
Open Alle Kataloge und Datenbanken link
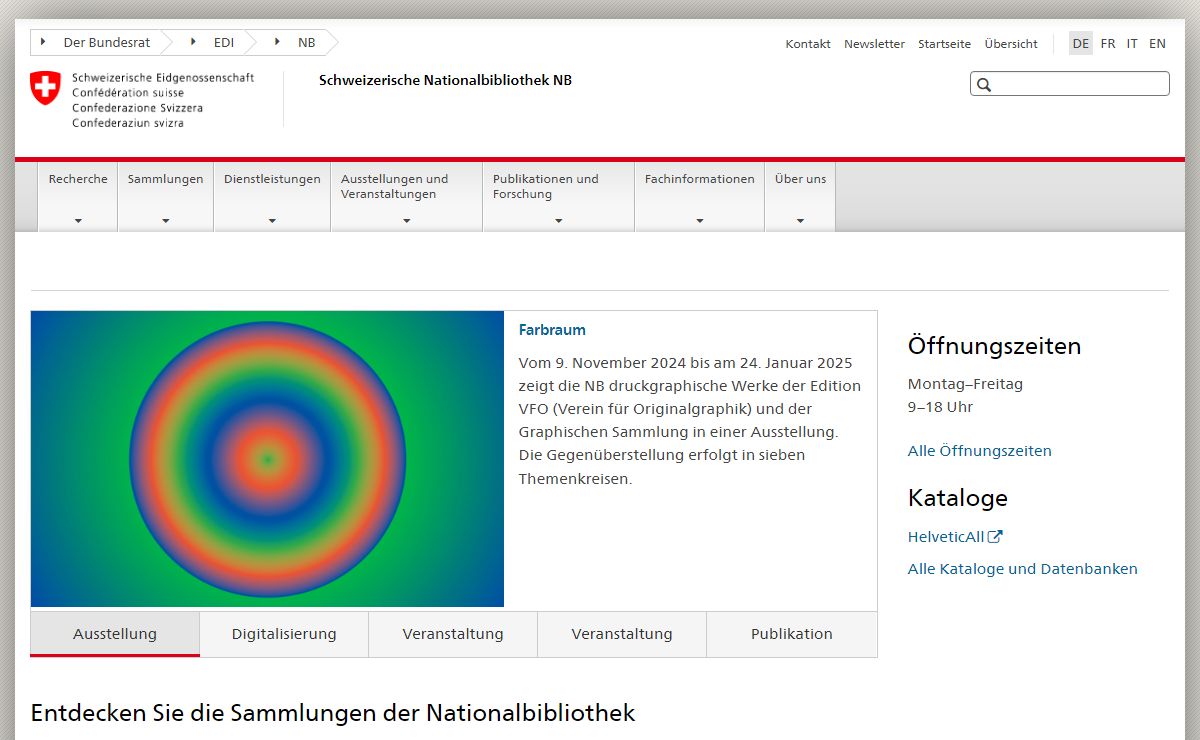click(1023, 569)
